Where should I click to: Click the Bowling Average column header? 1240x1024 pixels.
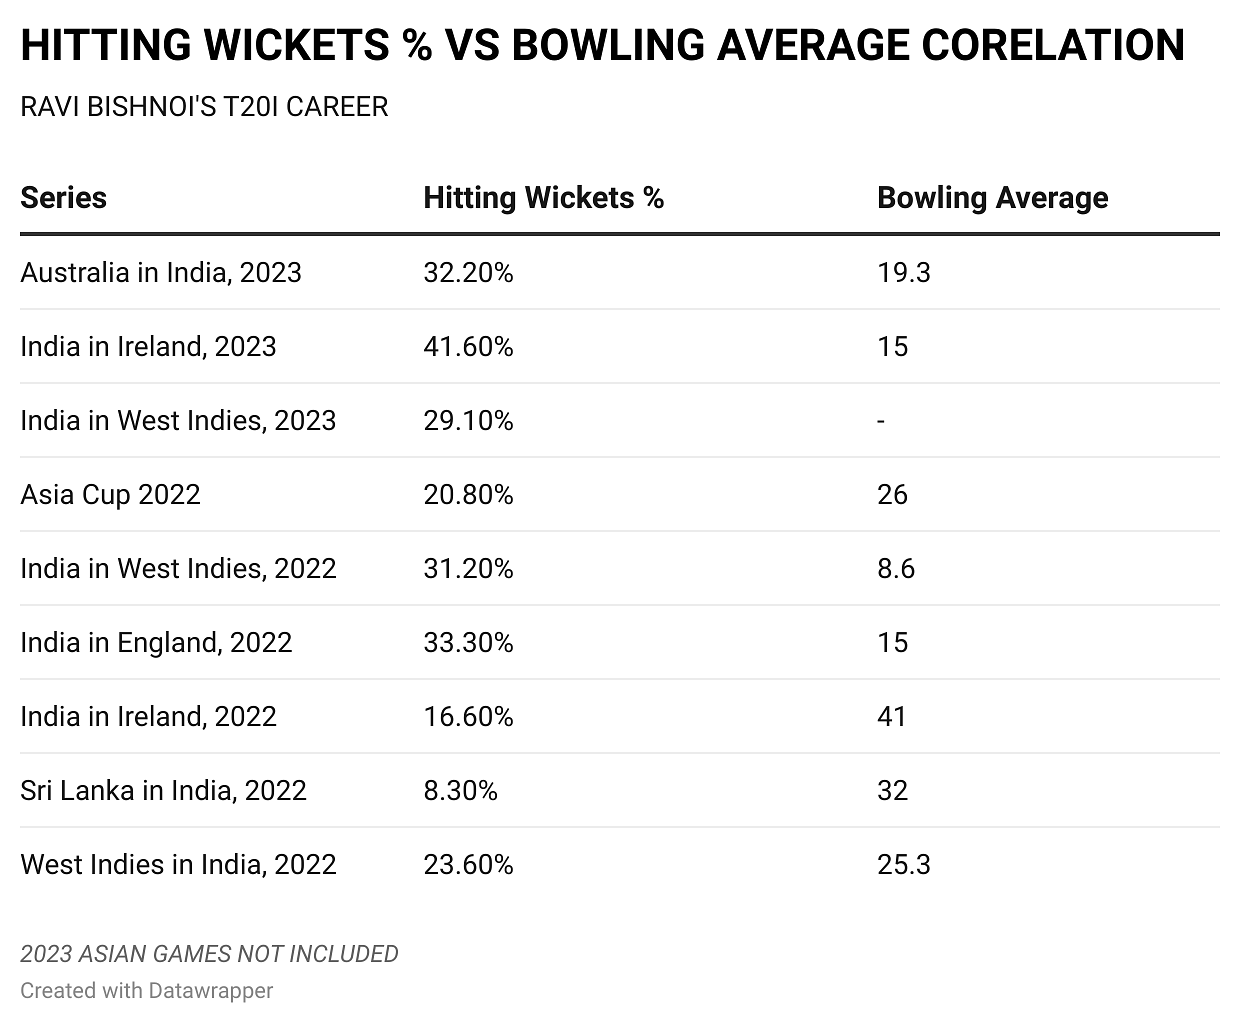pos(992,198)
